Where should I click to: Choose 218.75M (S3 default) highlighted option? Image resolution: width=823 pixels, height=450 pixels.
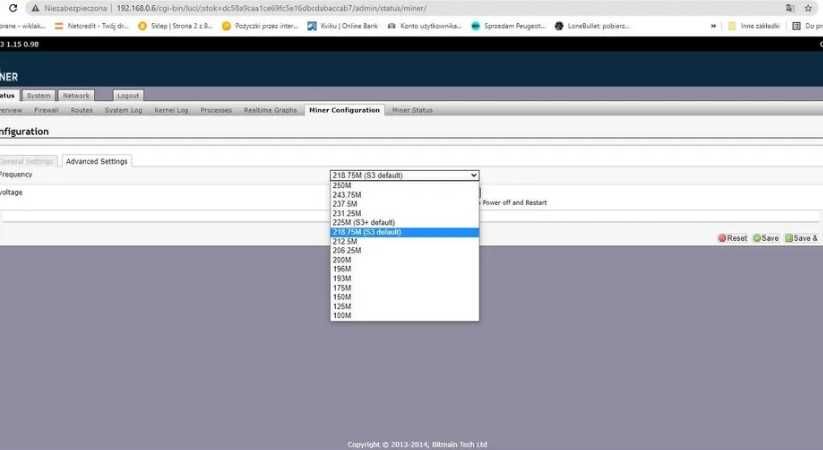point(405,232)
